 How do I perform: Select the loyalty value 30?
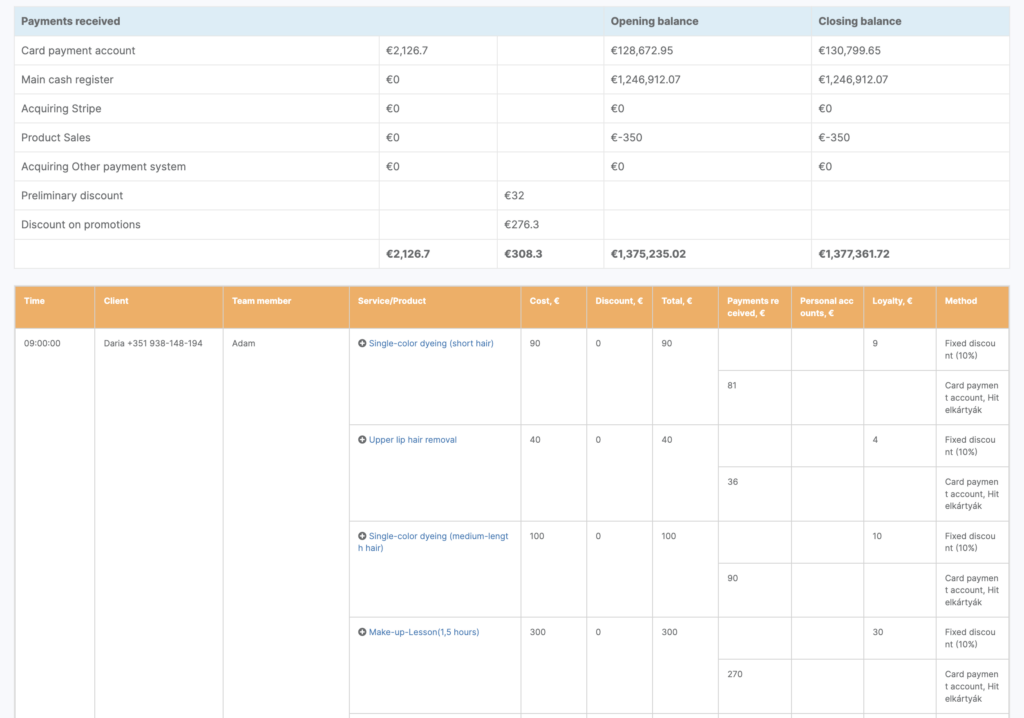(878, 632)
